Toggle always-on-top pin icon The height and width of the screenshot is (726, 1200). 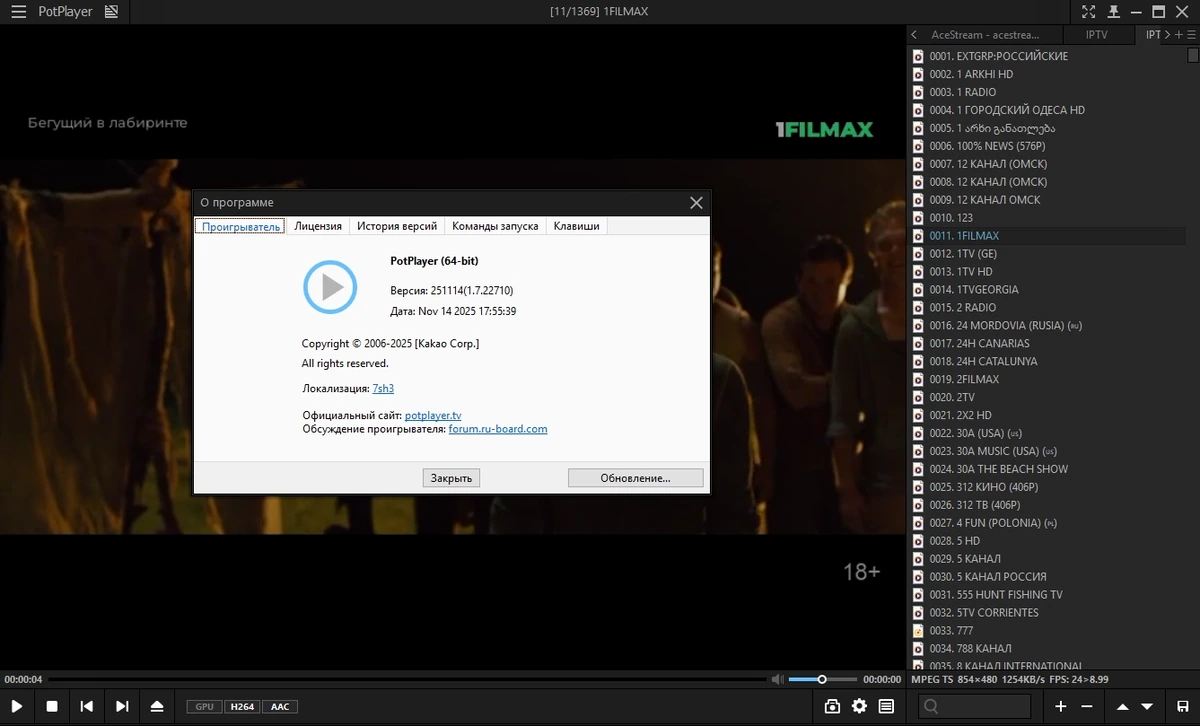point(1112,12)
